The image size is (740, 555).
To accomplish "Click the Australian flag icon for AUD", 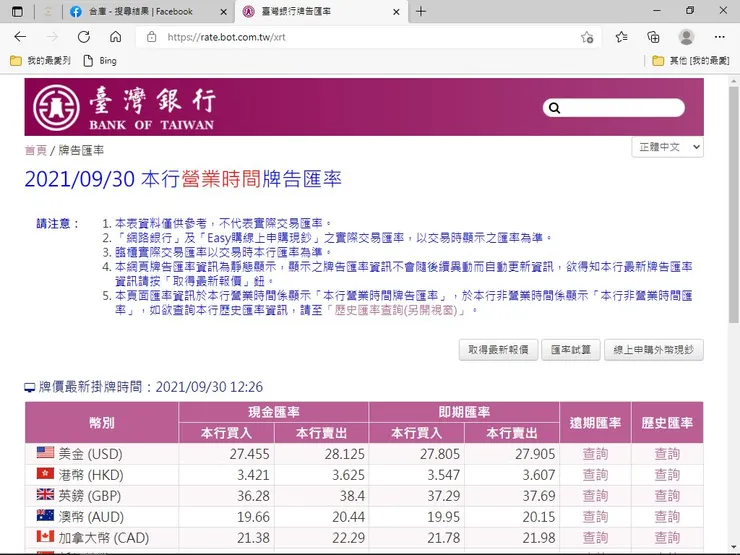I will tap(45, 515).
